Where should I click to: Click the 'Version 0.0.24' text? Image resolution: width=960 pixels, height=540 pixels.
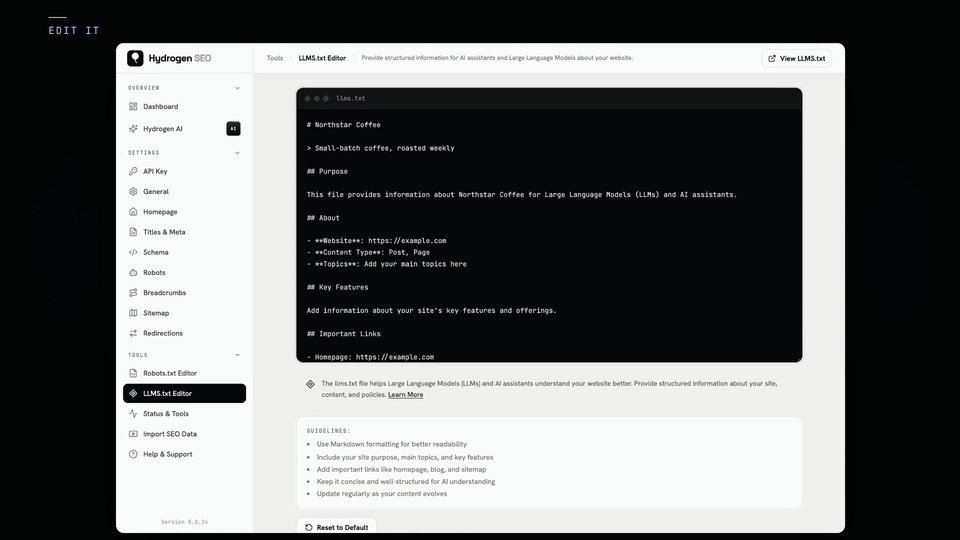[184, 522]
